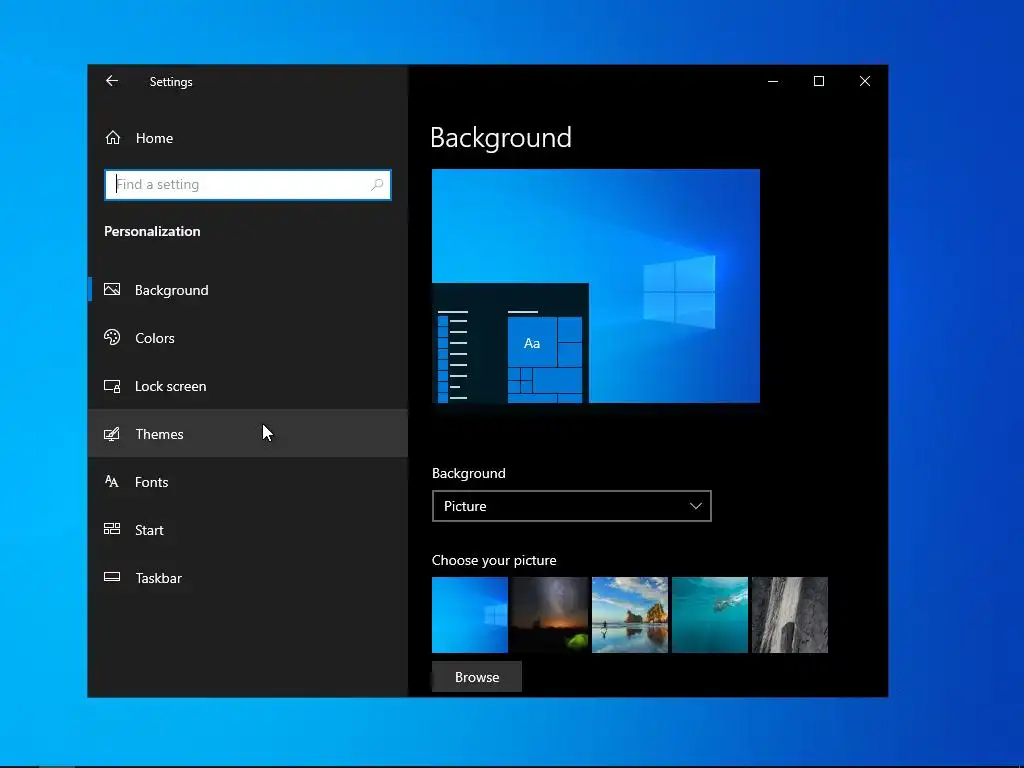The image size is (1024, 768).
Task: Click the large background preview image
Action: tap(596, 286)
